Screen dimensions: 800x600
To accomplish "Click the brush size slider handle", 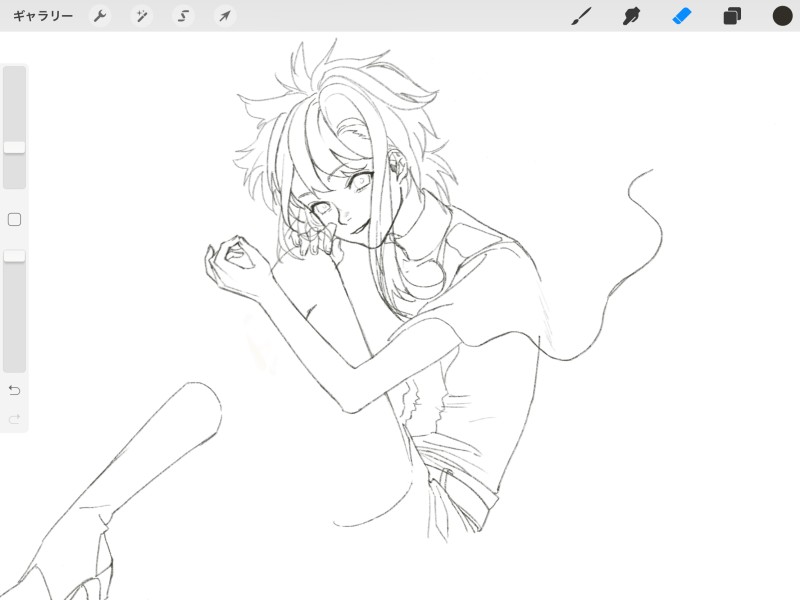I will coord(14,147).
